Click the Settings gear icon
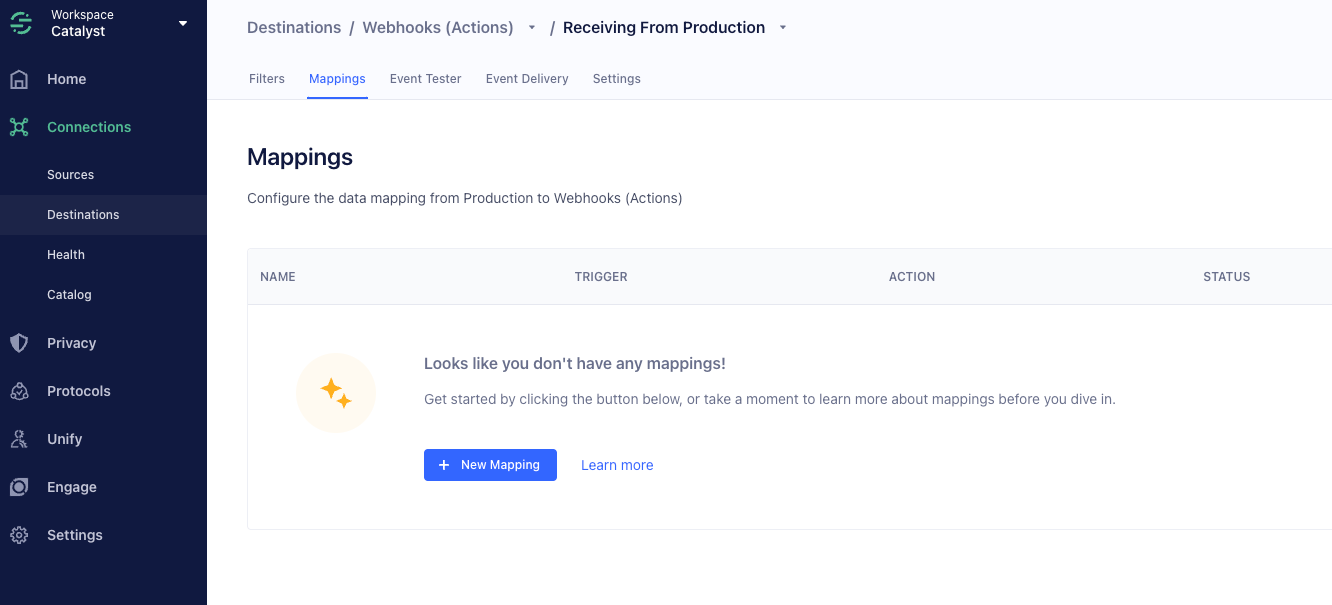Viewport: 1332px width, 605px height. 19,535
